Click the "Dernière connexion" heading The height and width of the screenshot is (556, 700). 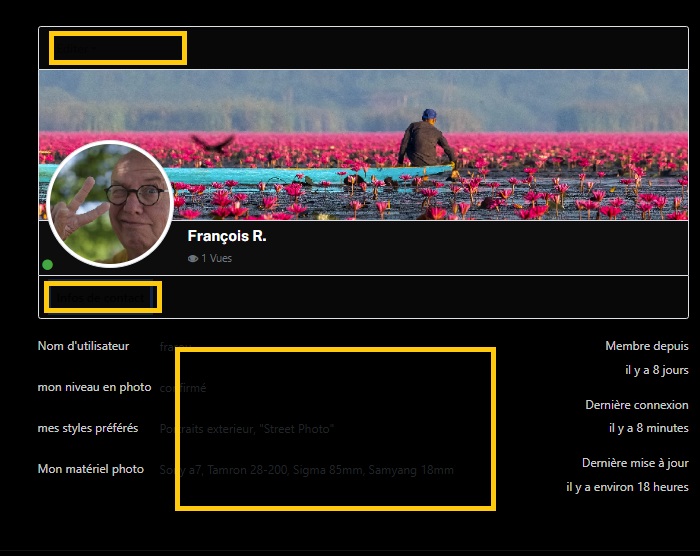click(636, 405)
